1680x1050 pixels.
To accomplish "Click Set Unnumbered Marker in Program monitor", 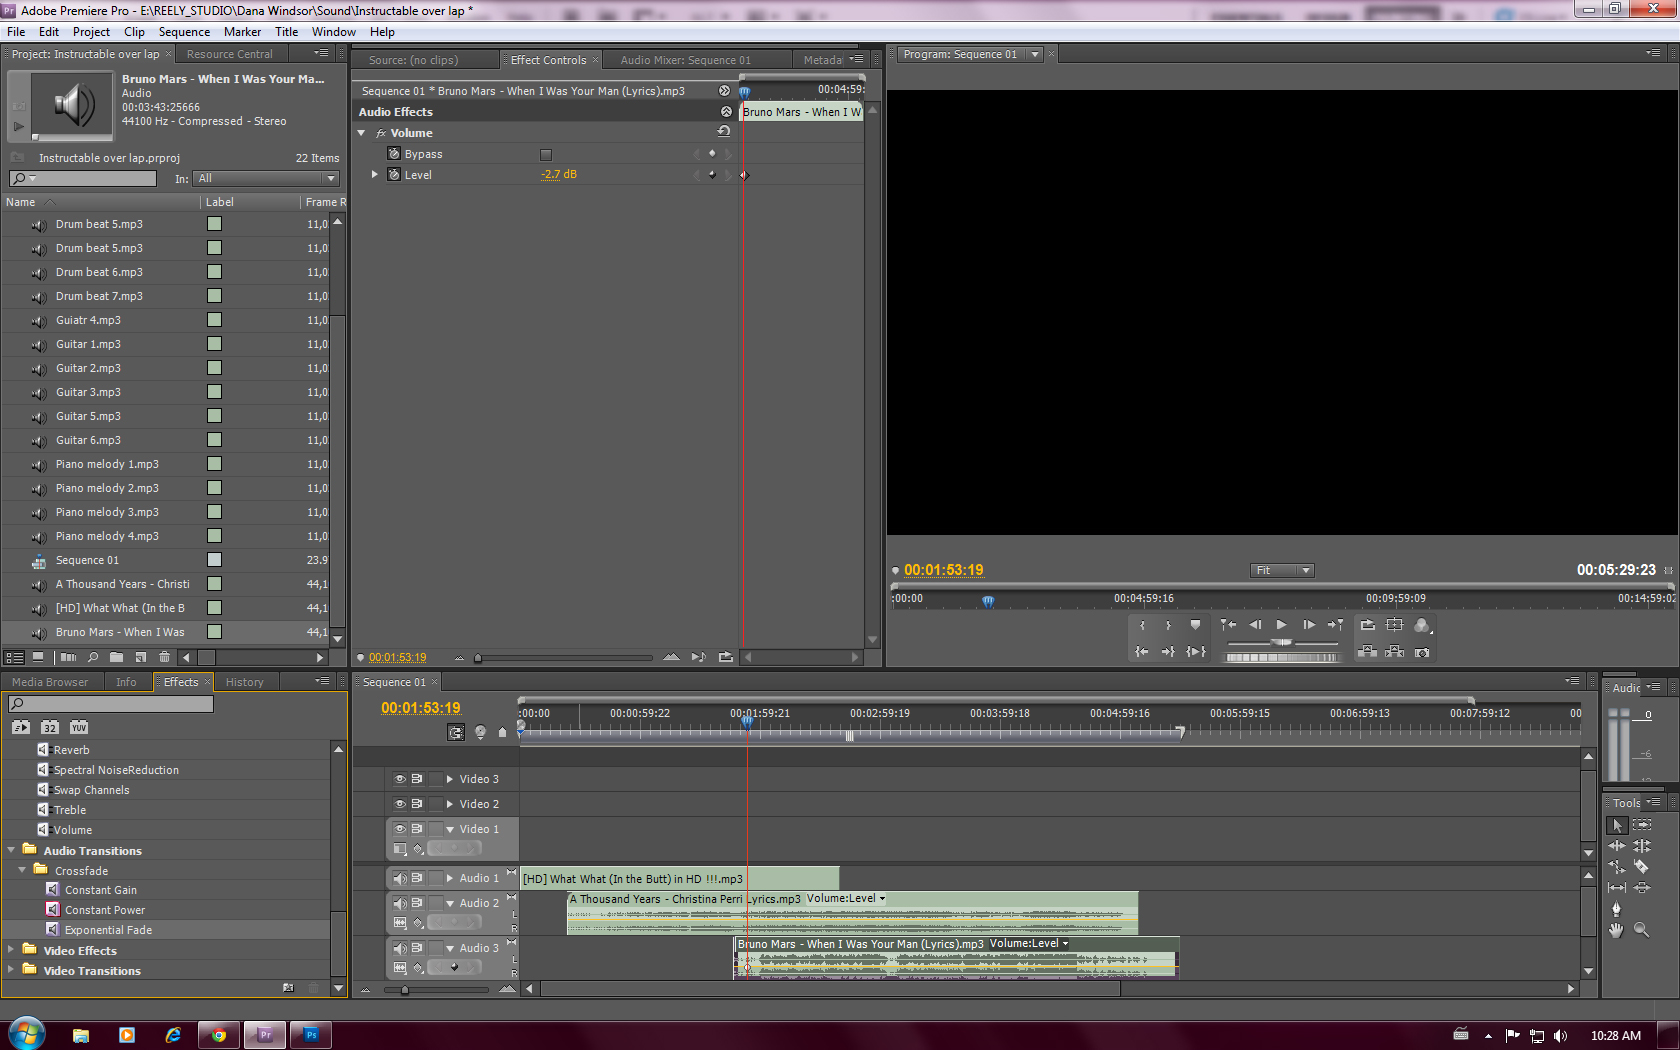I will point(1195,625).
